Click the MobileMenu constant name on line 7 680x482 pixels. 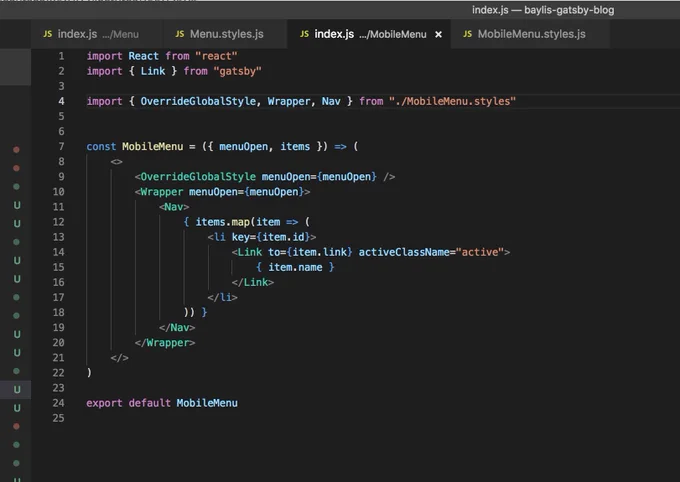[153, 147]
